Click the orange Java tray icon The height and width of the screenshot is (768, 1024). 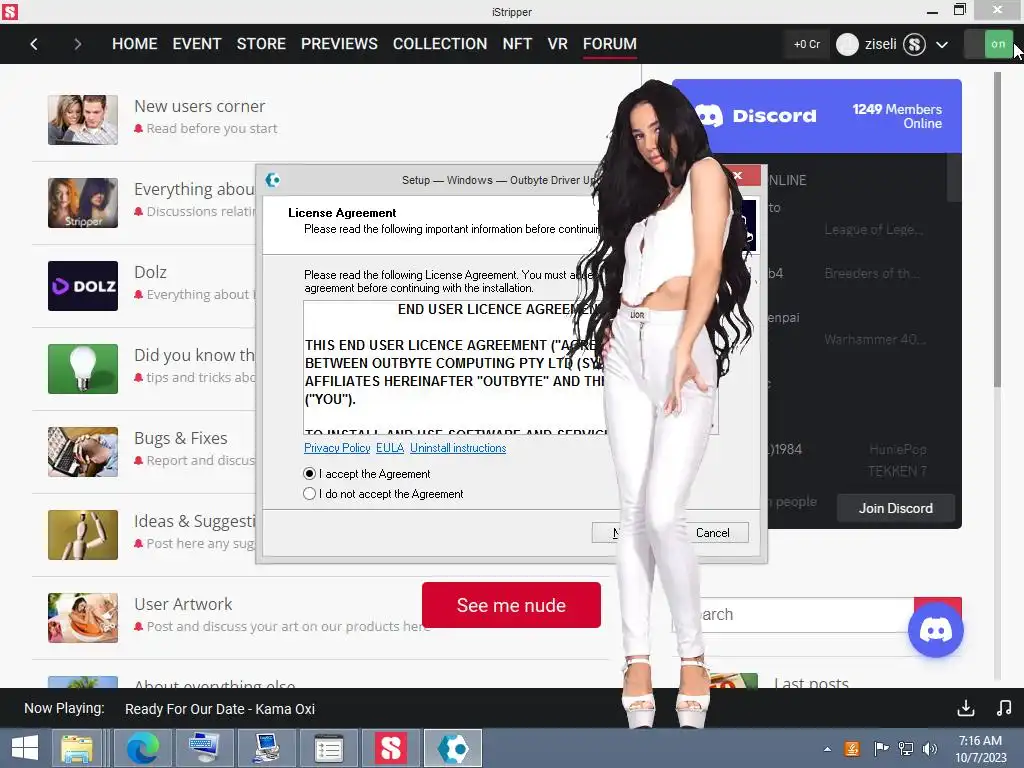(x=852, y=749)
